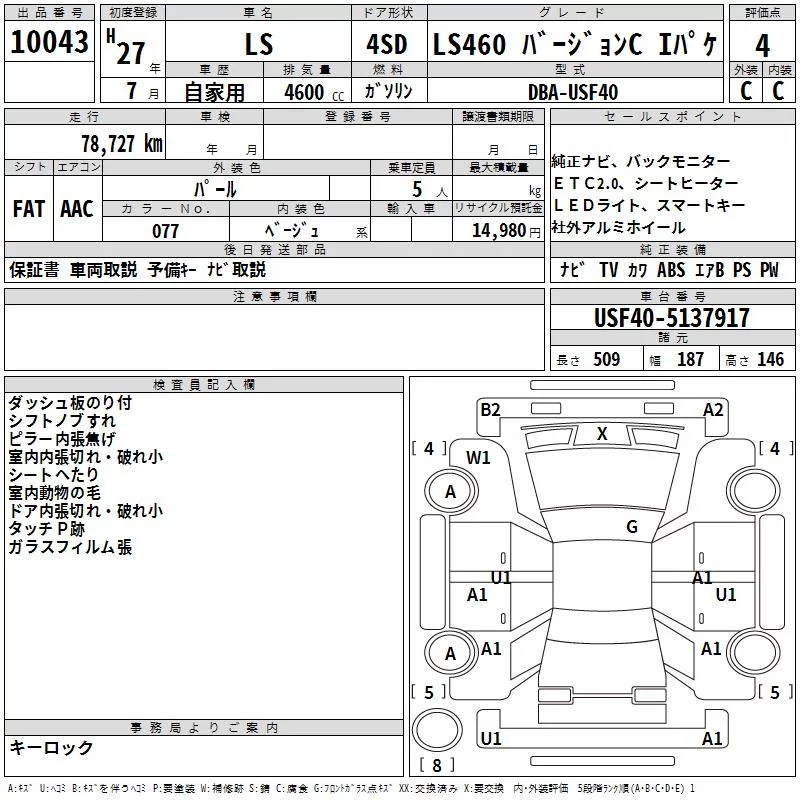The width and height of the screenshot is (800, 800).
Task: Click 検査員記入欄 header
Action: (204, 385)
